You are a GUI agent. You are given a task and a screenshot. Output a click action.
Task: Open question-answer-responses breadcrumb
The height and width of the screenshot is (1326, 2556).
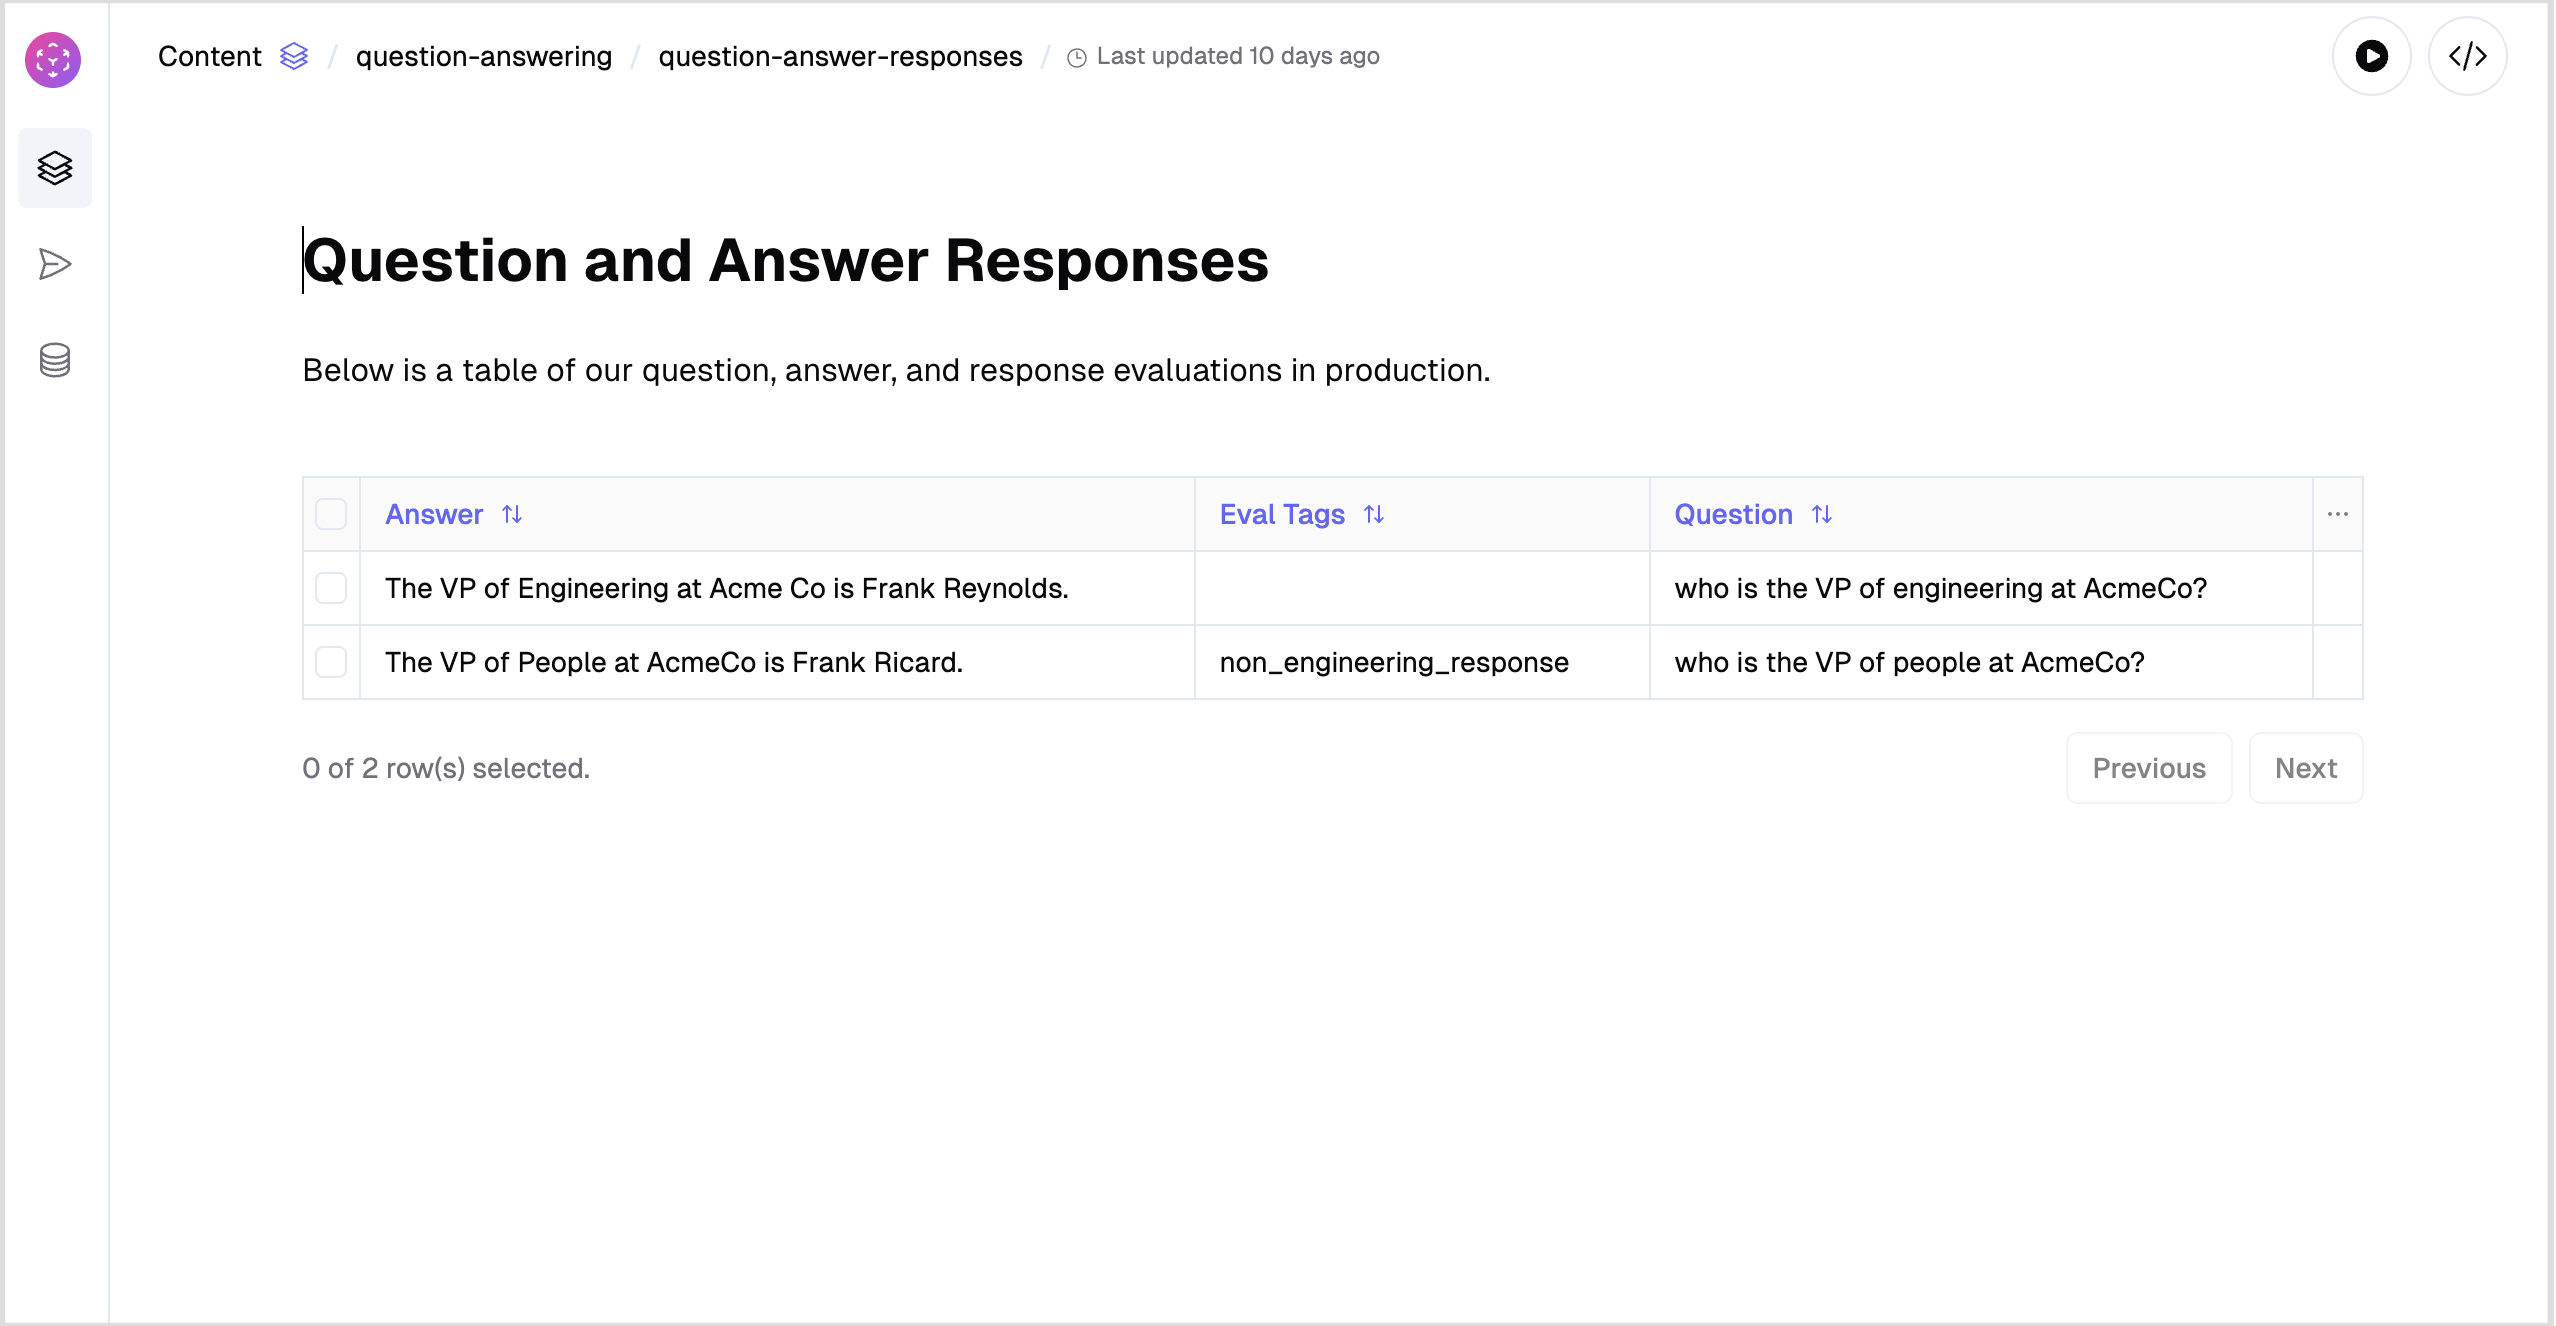coord(841,56)
